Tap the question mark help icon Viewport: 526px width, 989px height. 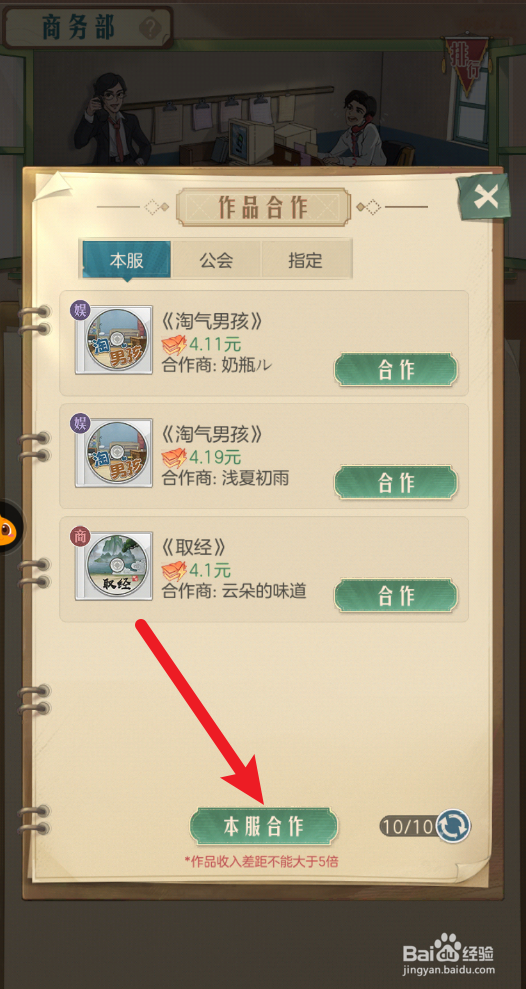click(x=151, y=28)
